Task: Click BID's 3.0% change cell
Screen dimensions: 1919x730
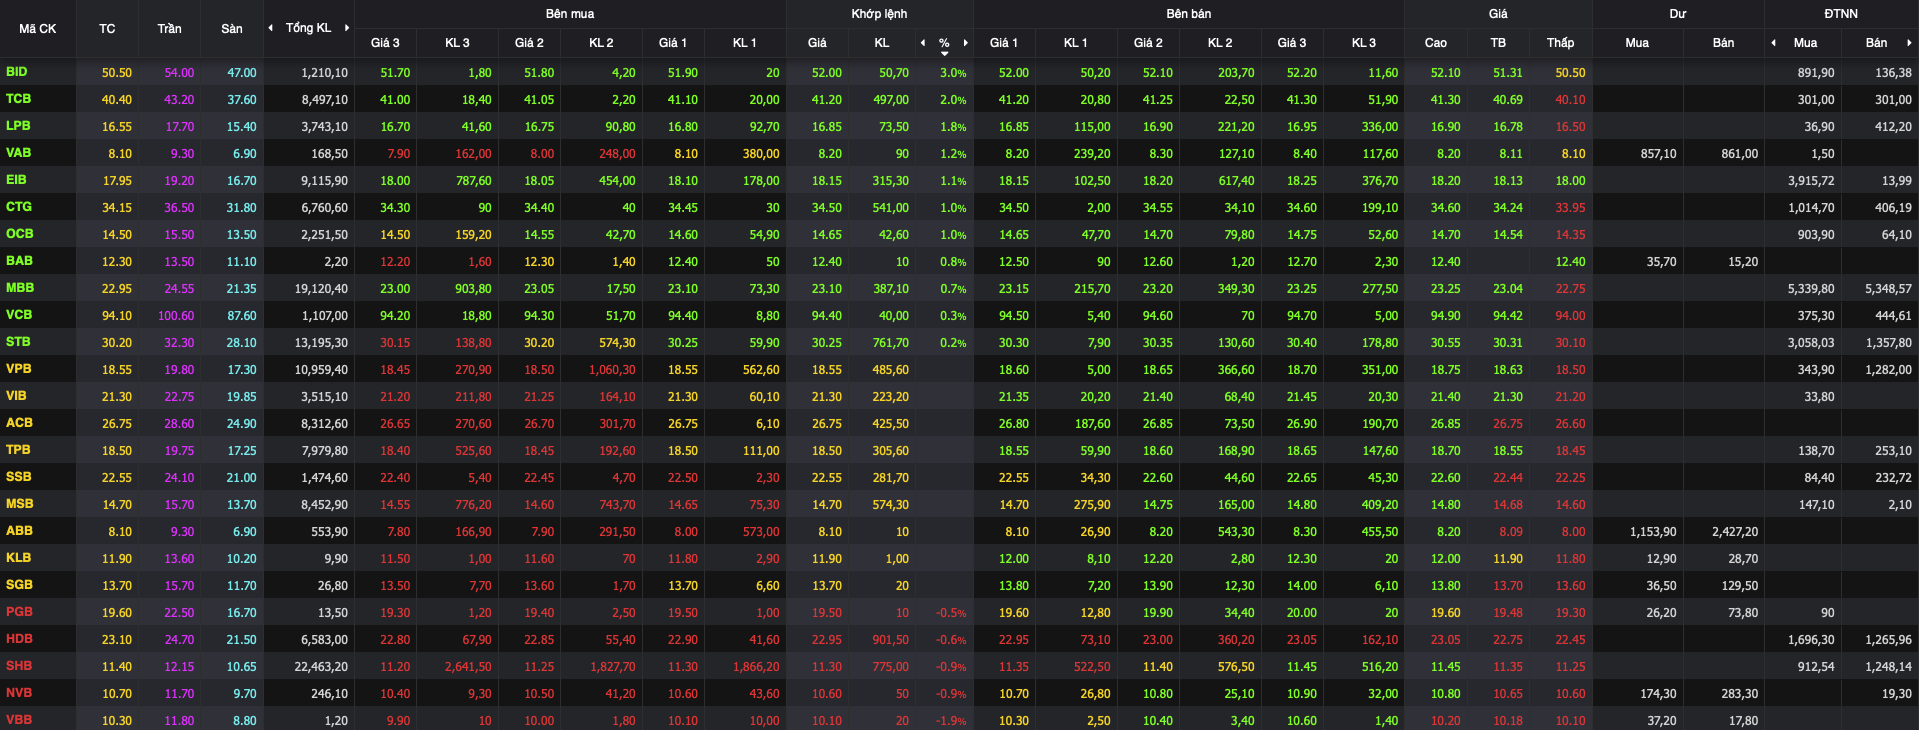Action: coord(953,73)
